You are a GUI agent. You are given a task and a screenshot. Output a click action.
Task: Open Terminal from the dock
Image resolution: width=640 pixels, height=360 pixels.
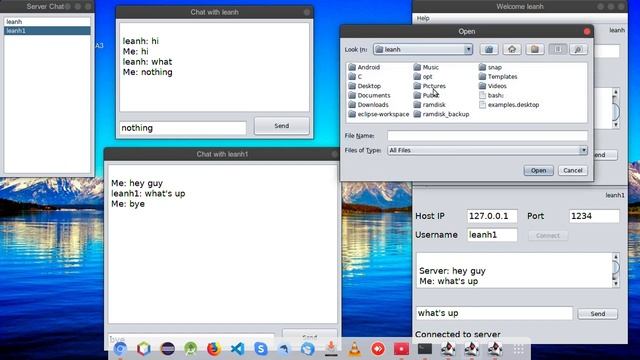[425, 349]
